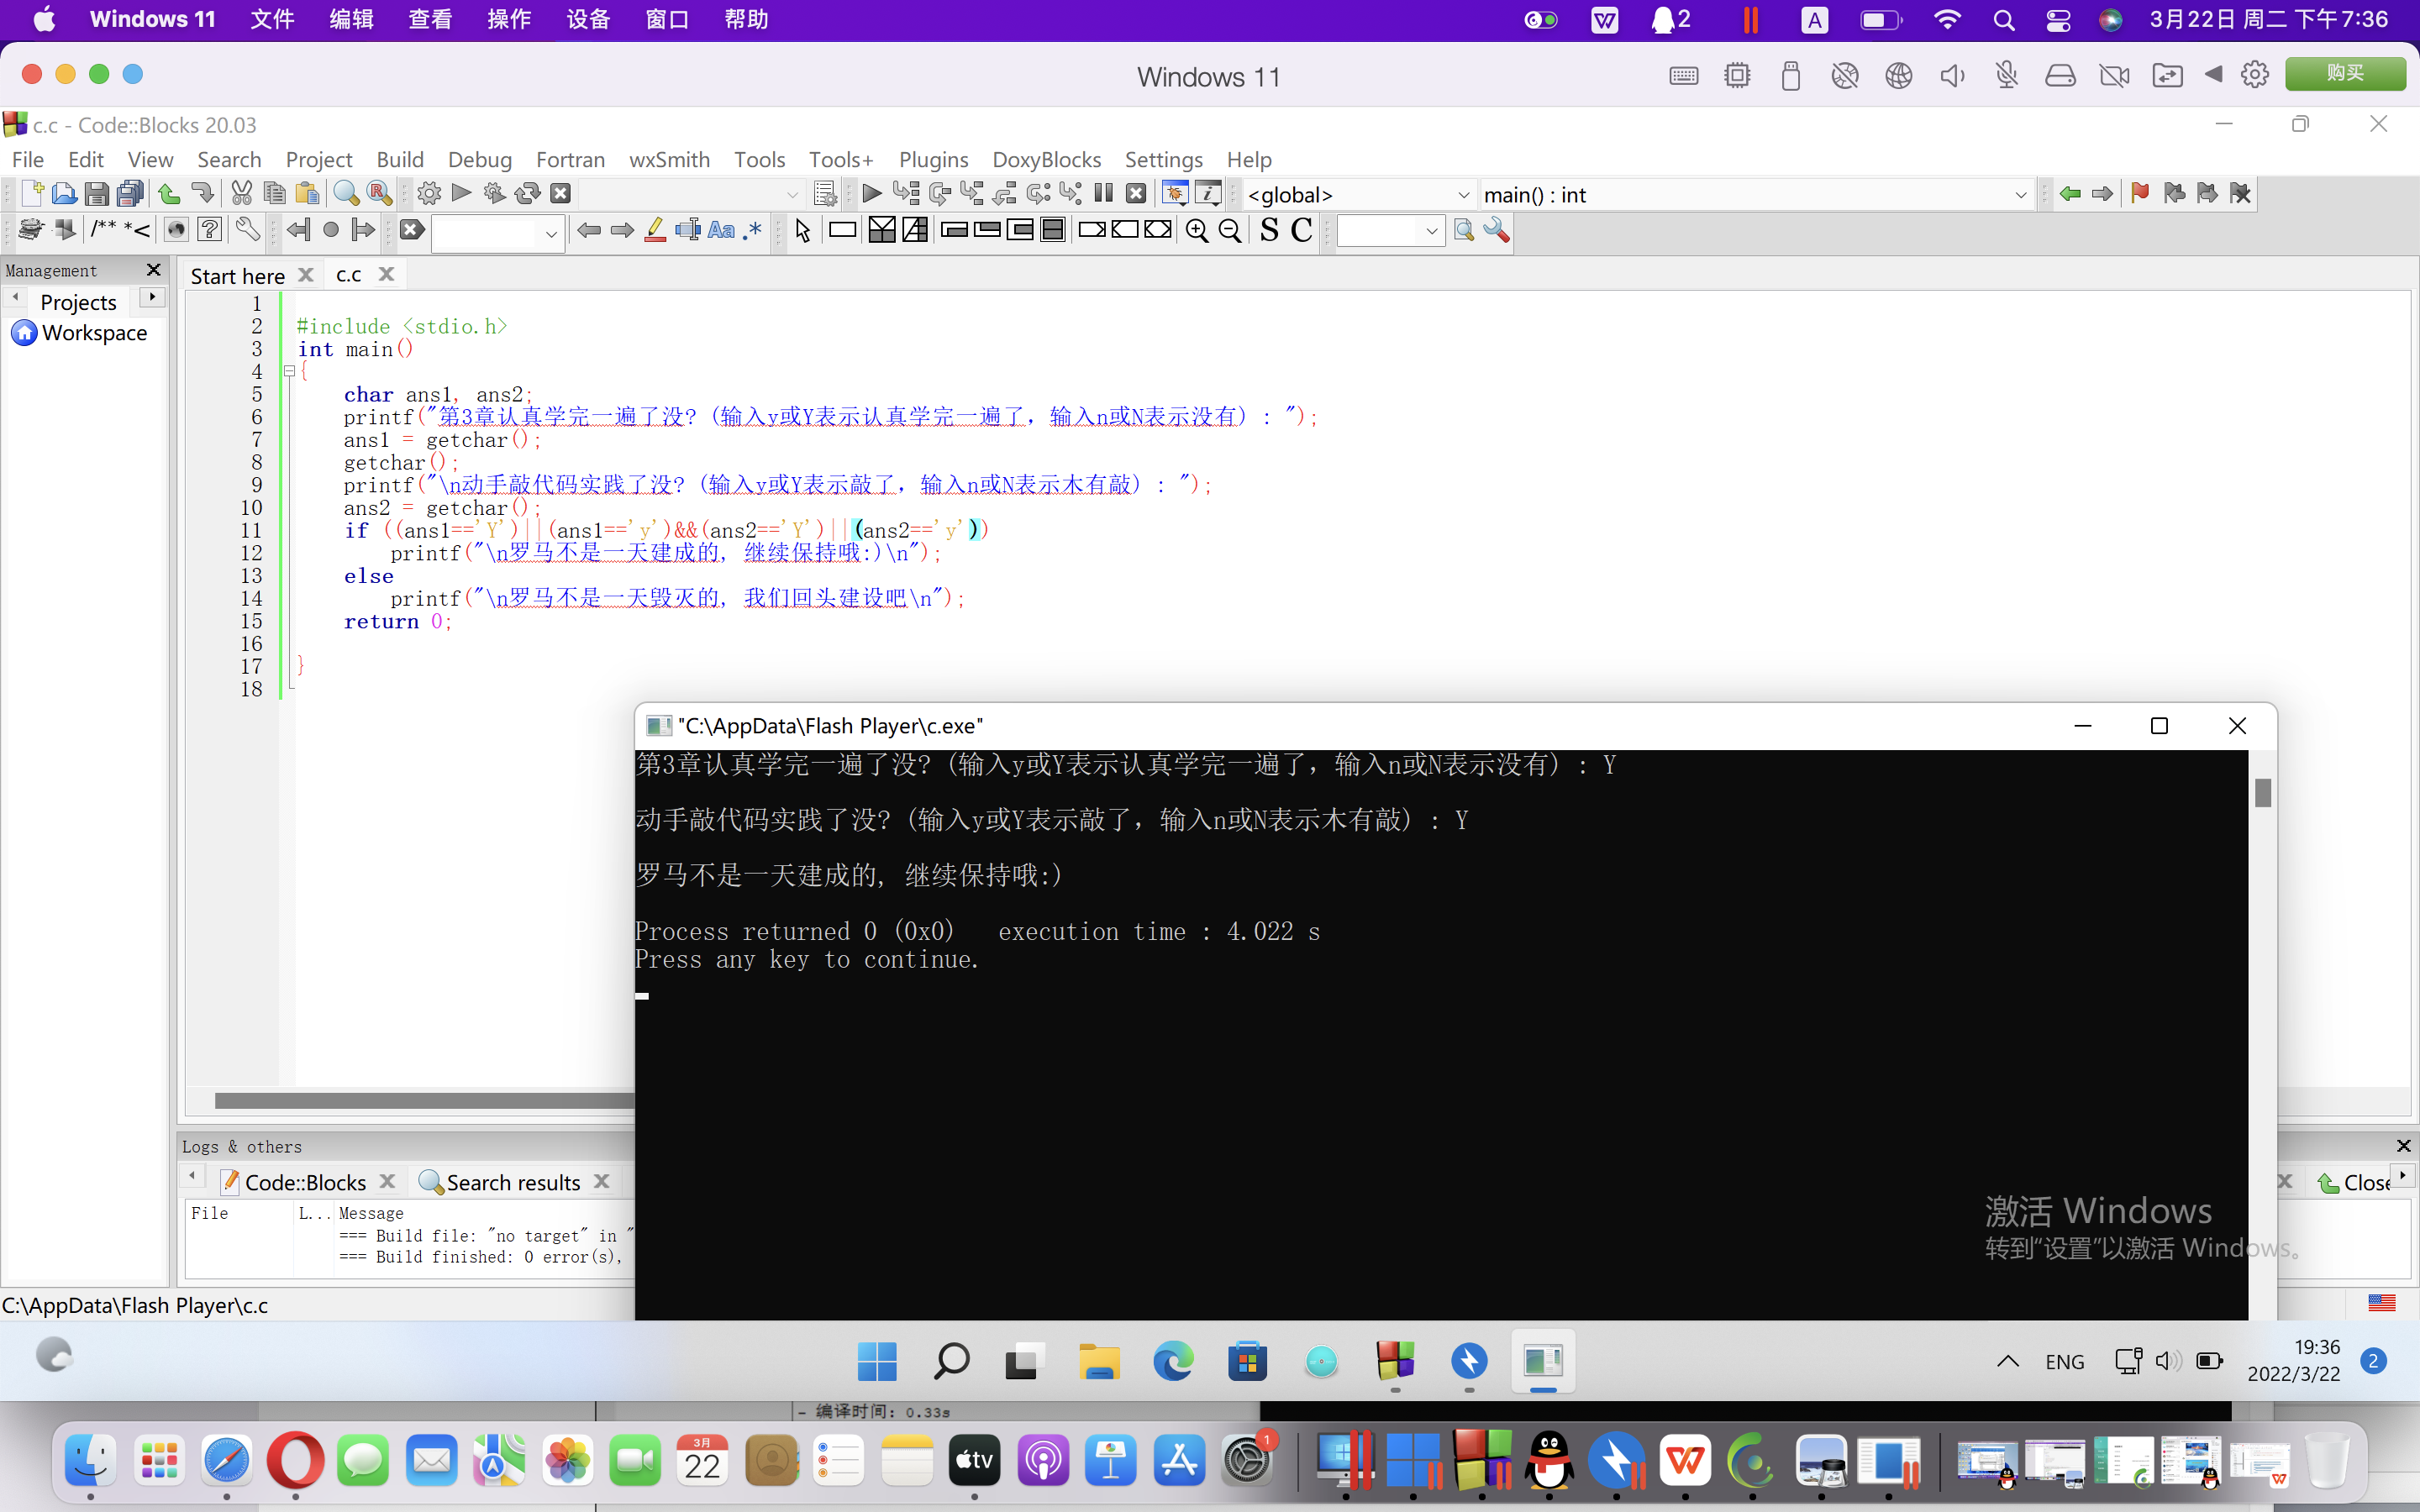Screen dimensions: 2420x1512
Task: Toggle the regex search option
Action: click(754, 231)
